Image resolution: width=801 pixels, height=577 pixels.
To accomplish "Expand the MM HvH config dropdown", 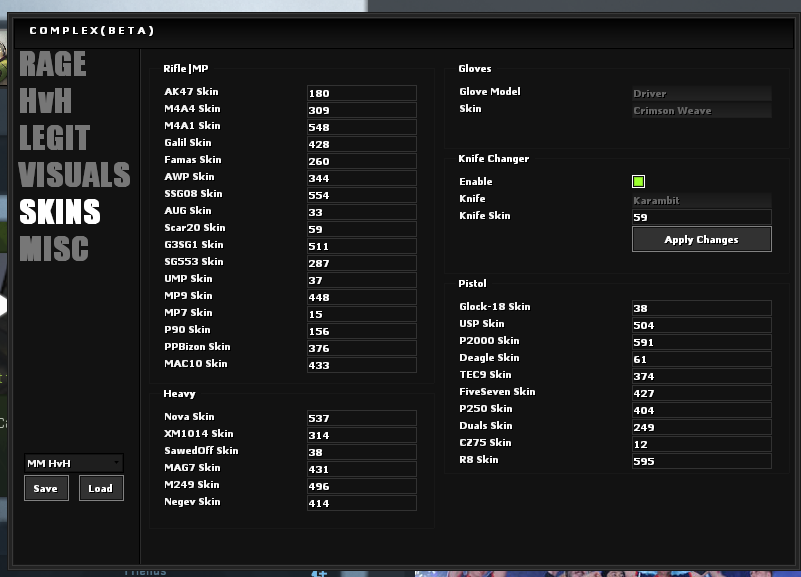I will coord(74,463).
